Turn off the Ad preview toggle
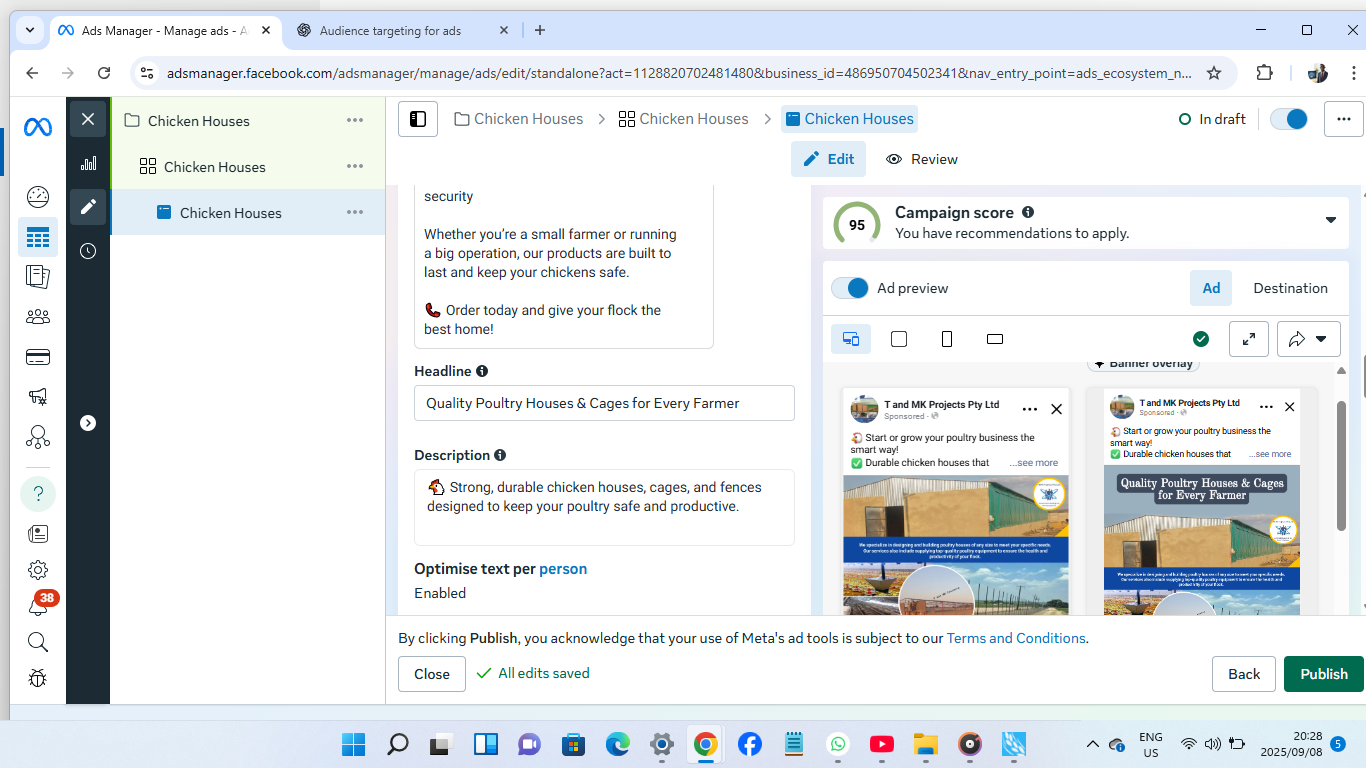Image resolution: width=1366 pixels, height=768 pixels. pos(851,288)
